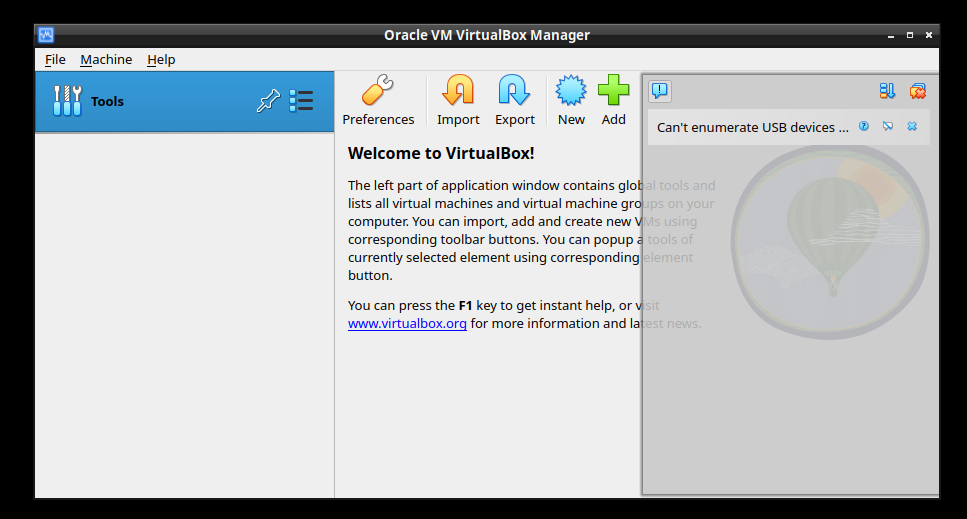Dismiss the USB devices notification
The height and width of the screenshot is (519, 967).
point(912,126)
